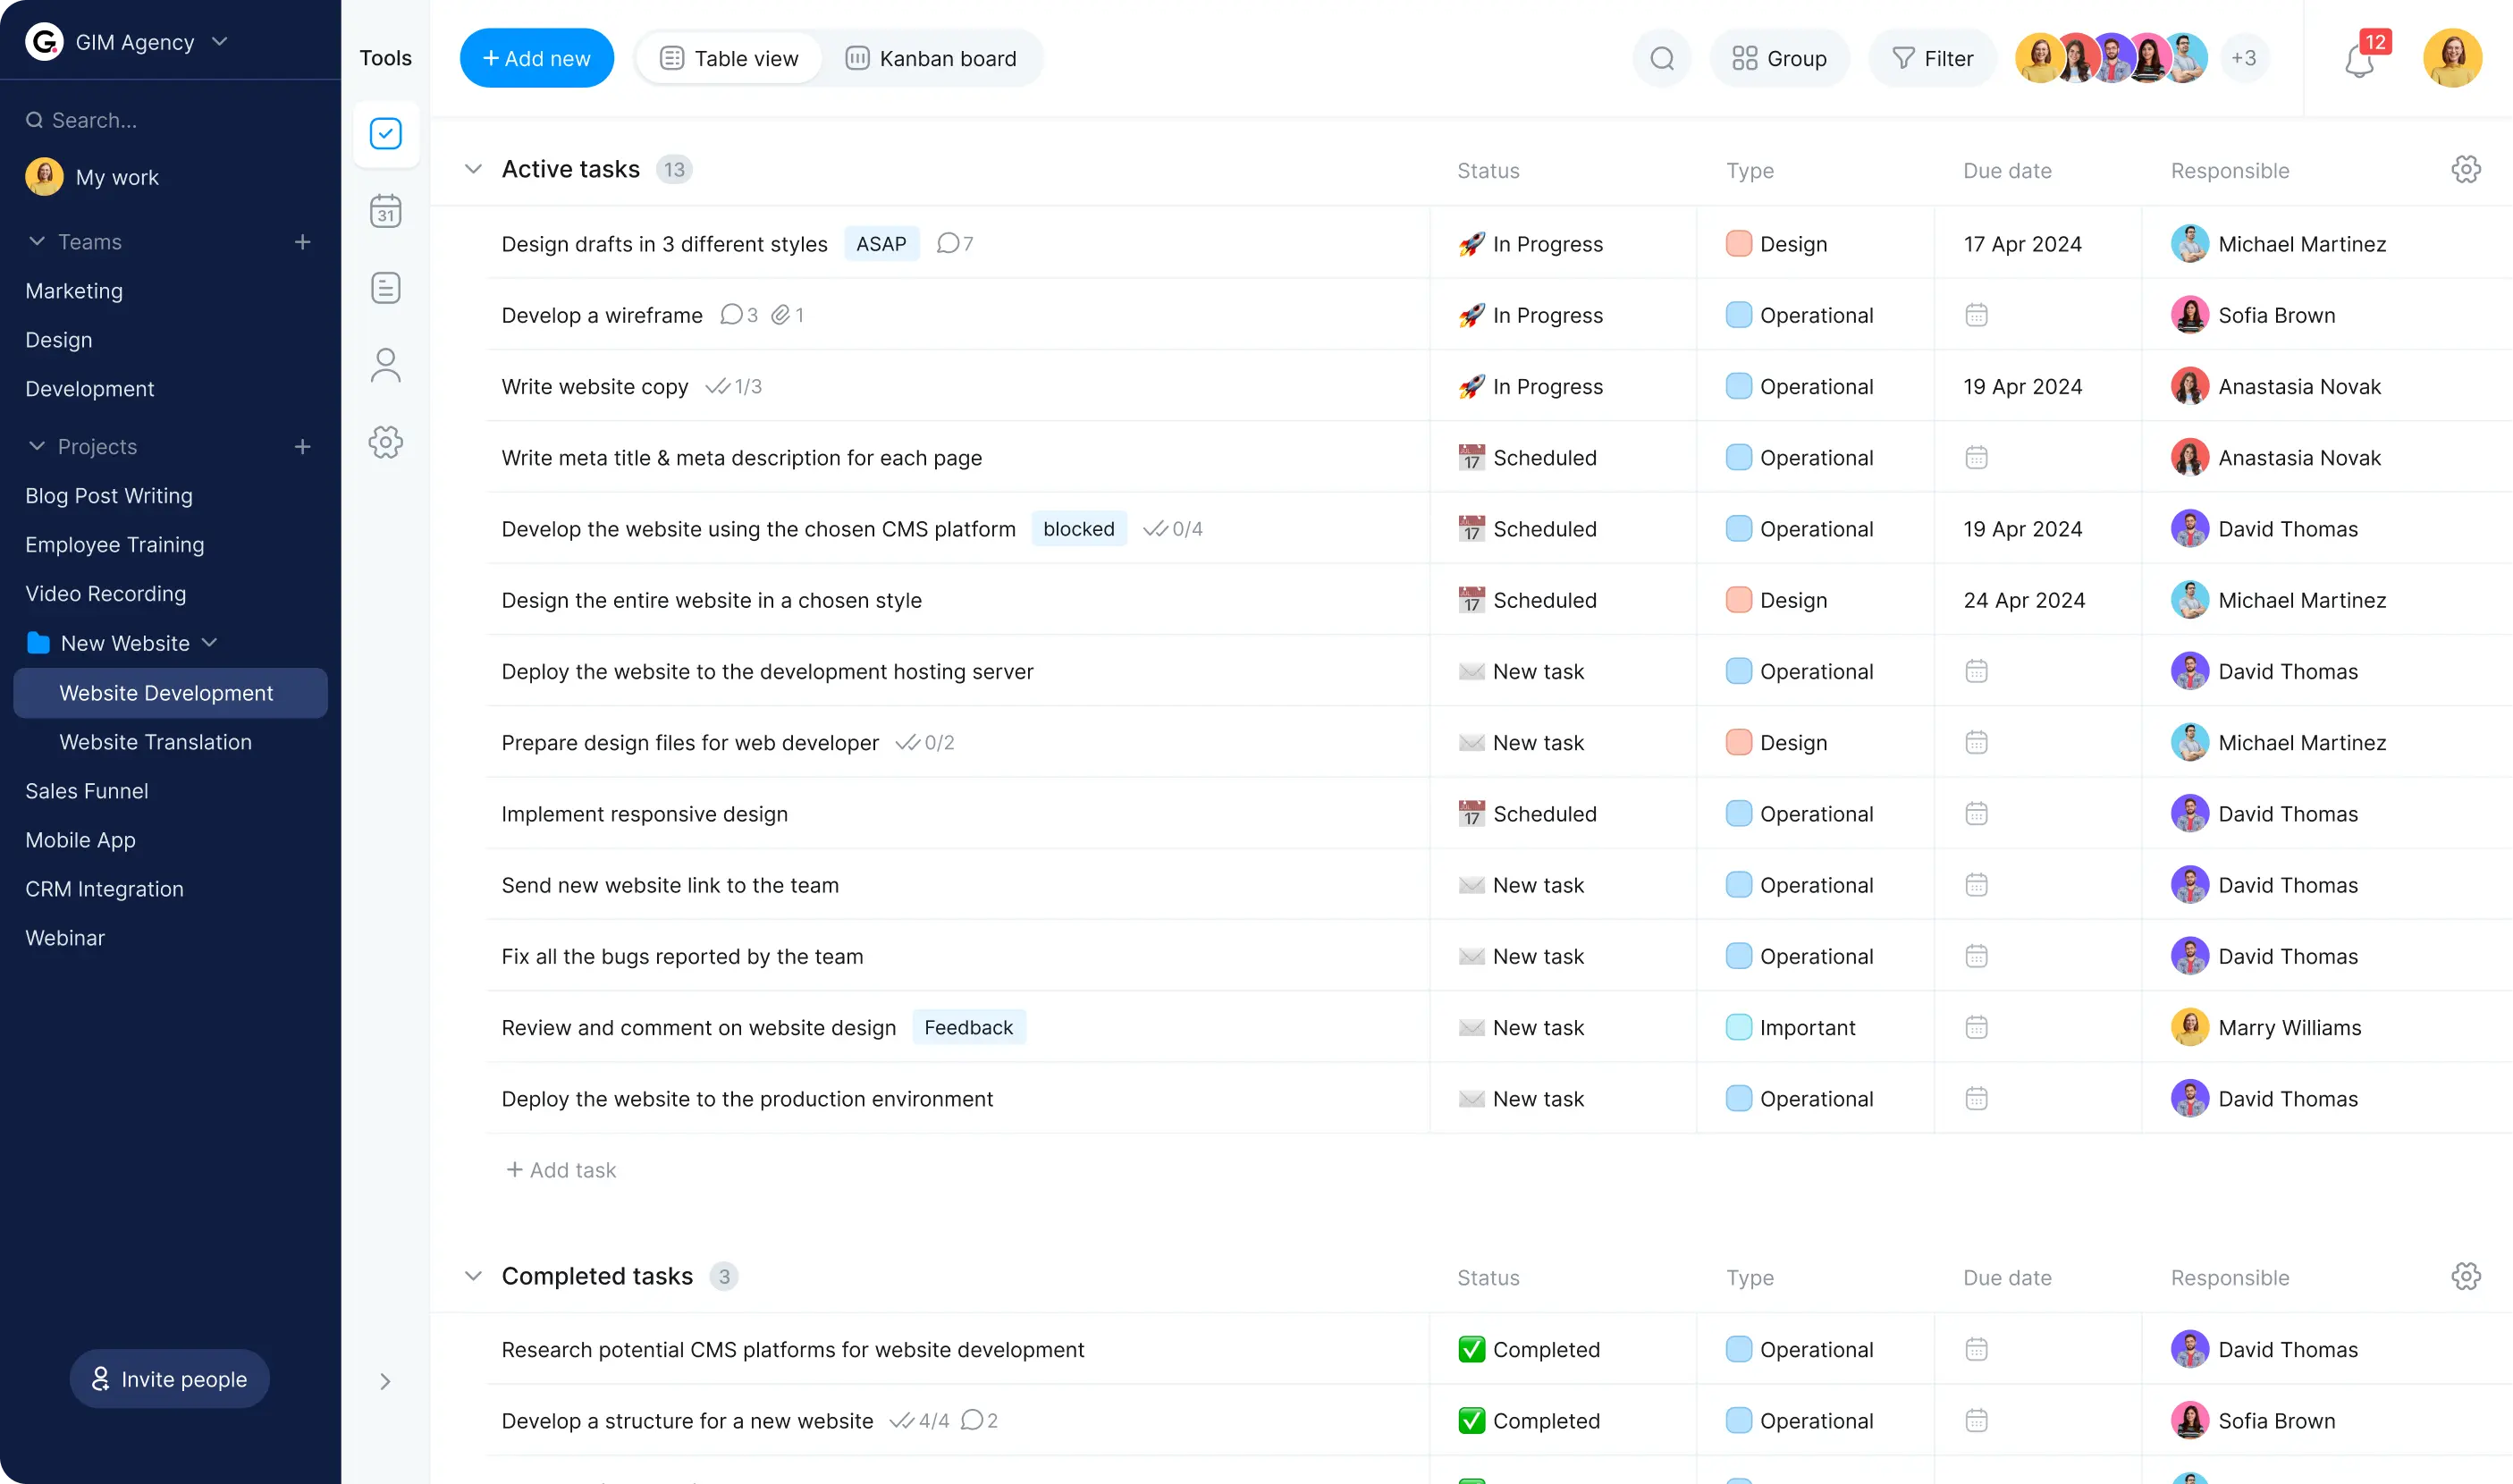The width and height of the screenshot is (2513, 1484).
Task: Open task Send new website link to the team
Action: [670, 885]
